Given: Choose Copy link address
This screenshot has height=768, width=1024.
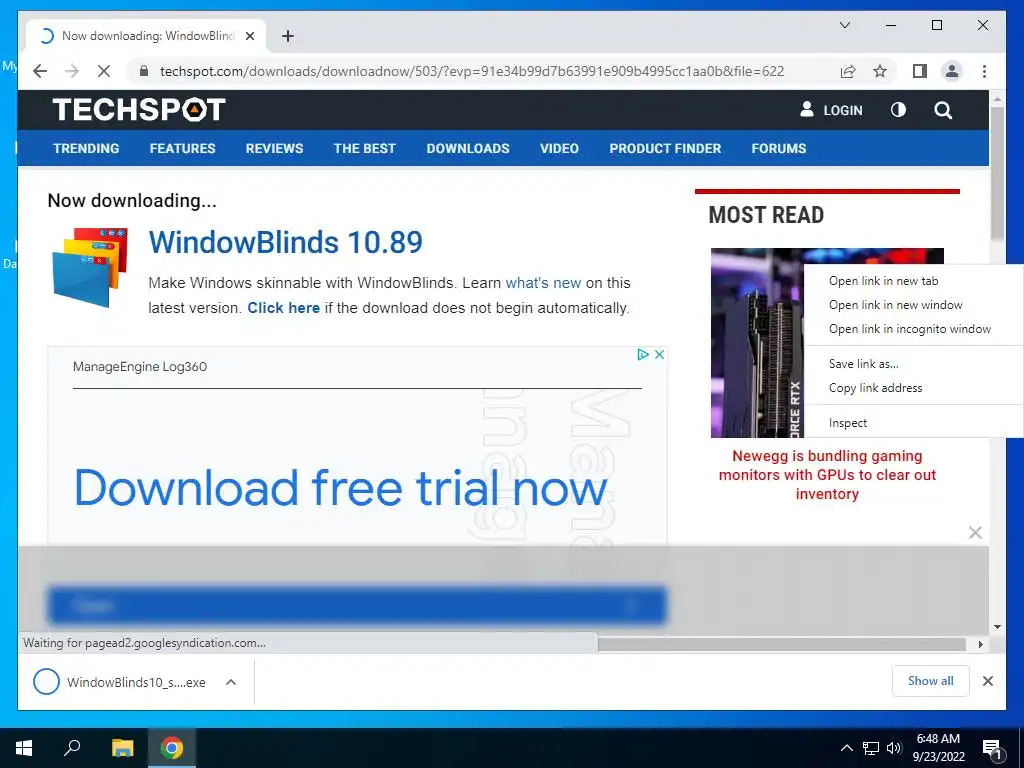Looking at the screenshot, I should (x=913, y=388).
